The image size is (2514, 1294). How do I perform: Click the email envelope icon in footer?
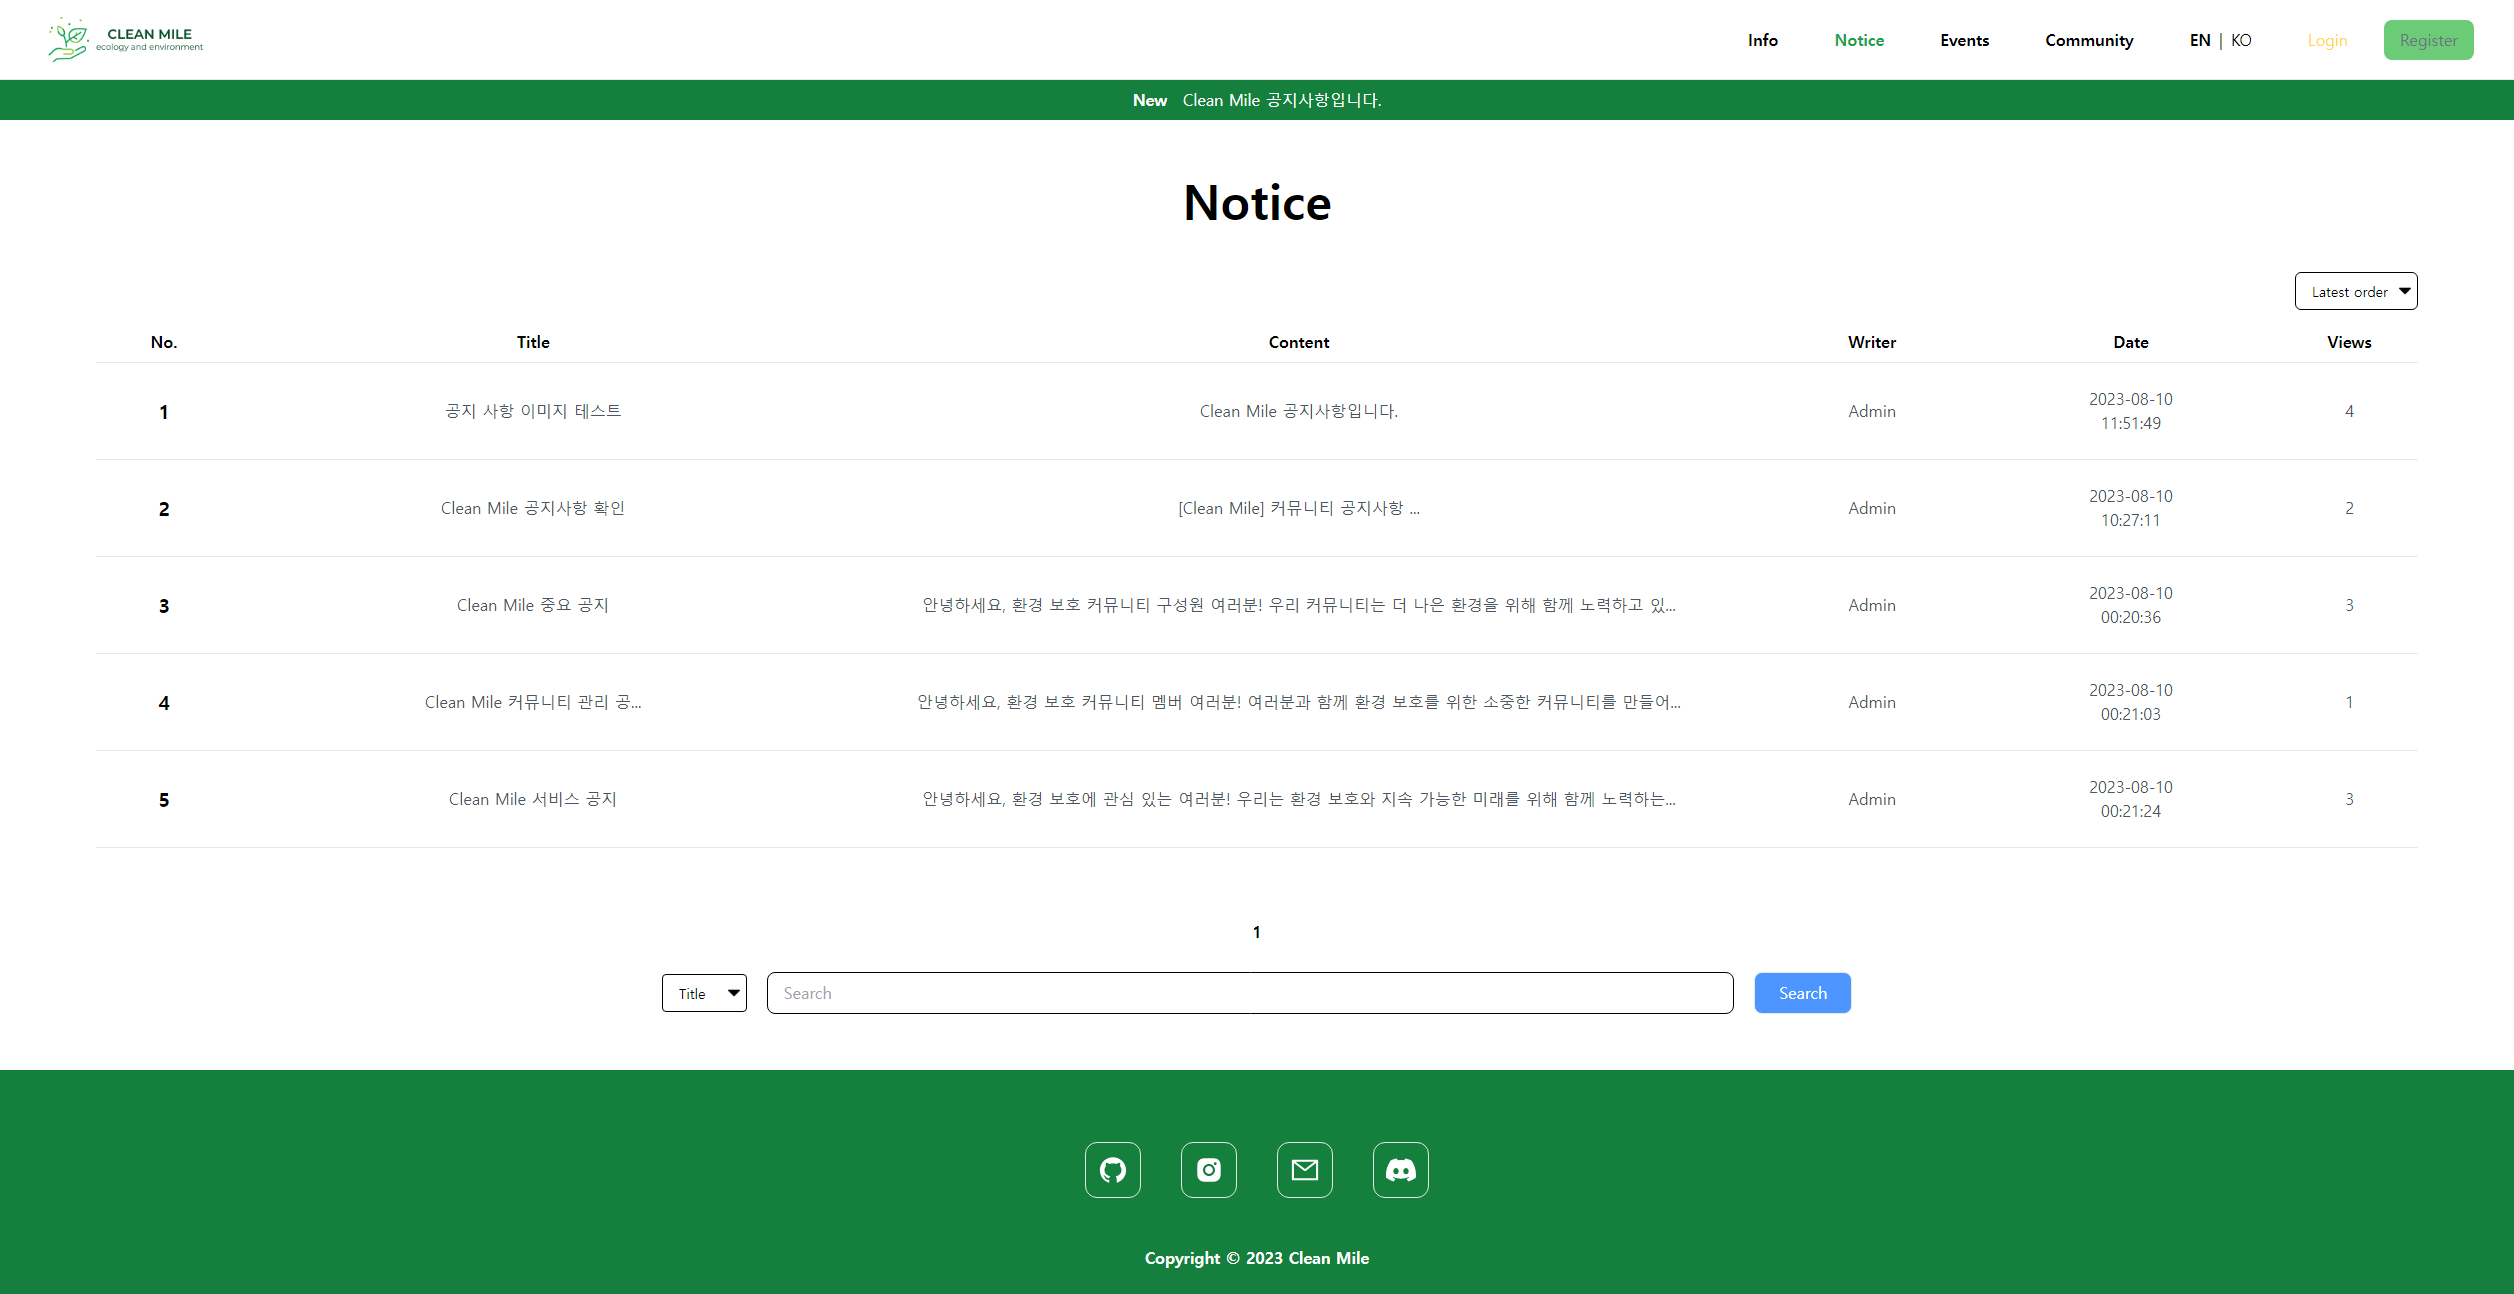[x=1305, y=1170]
